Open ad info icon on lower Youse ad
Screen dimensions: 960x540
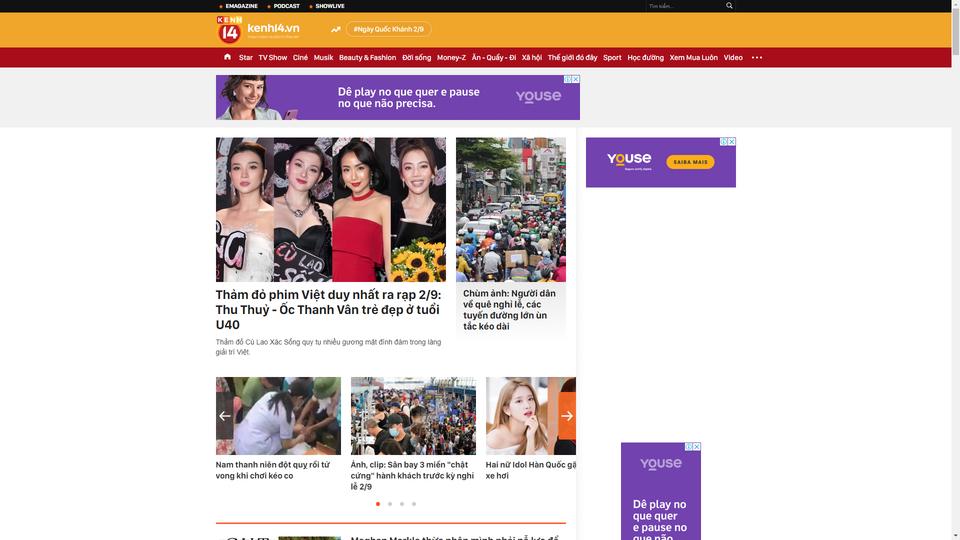click(x=689, y=447)
